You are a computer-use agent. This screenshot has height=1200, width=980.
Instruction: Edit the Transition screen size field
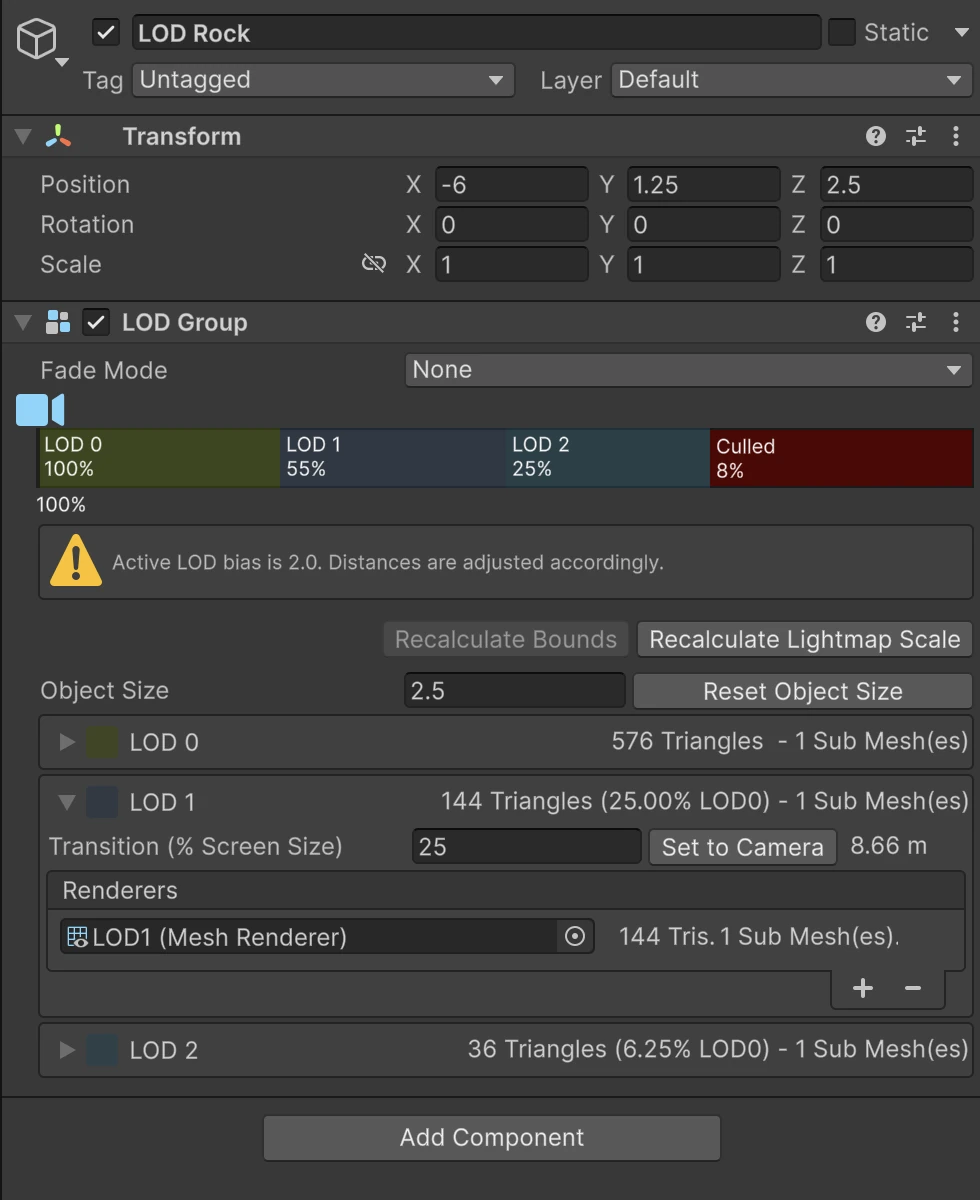[527, 847]
